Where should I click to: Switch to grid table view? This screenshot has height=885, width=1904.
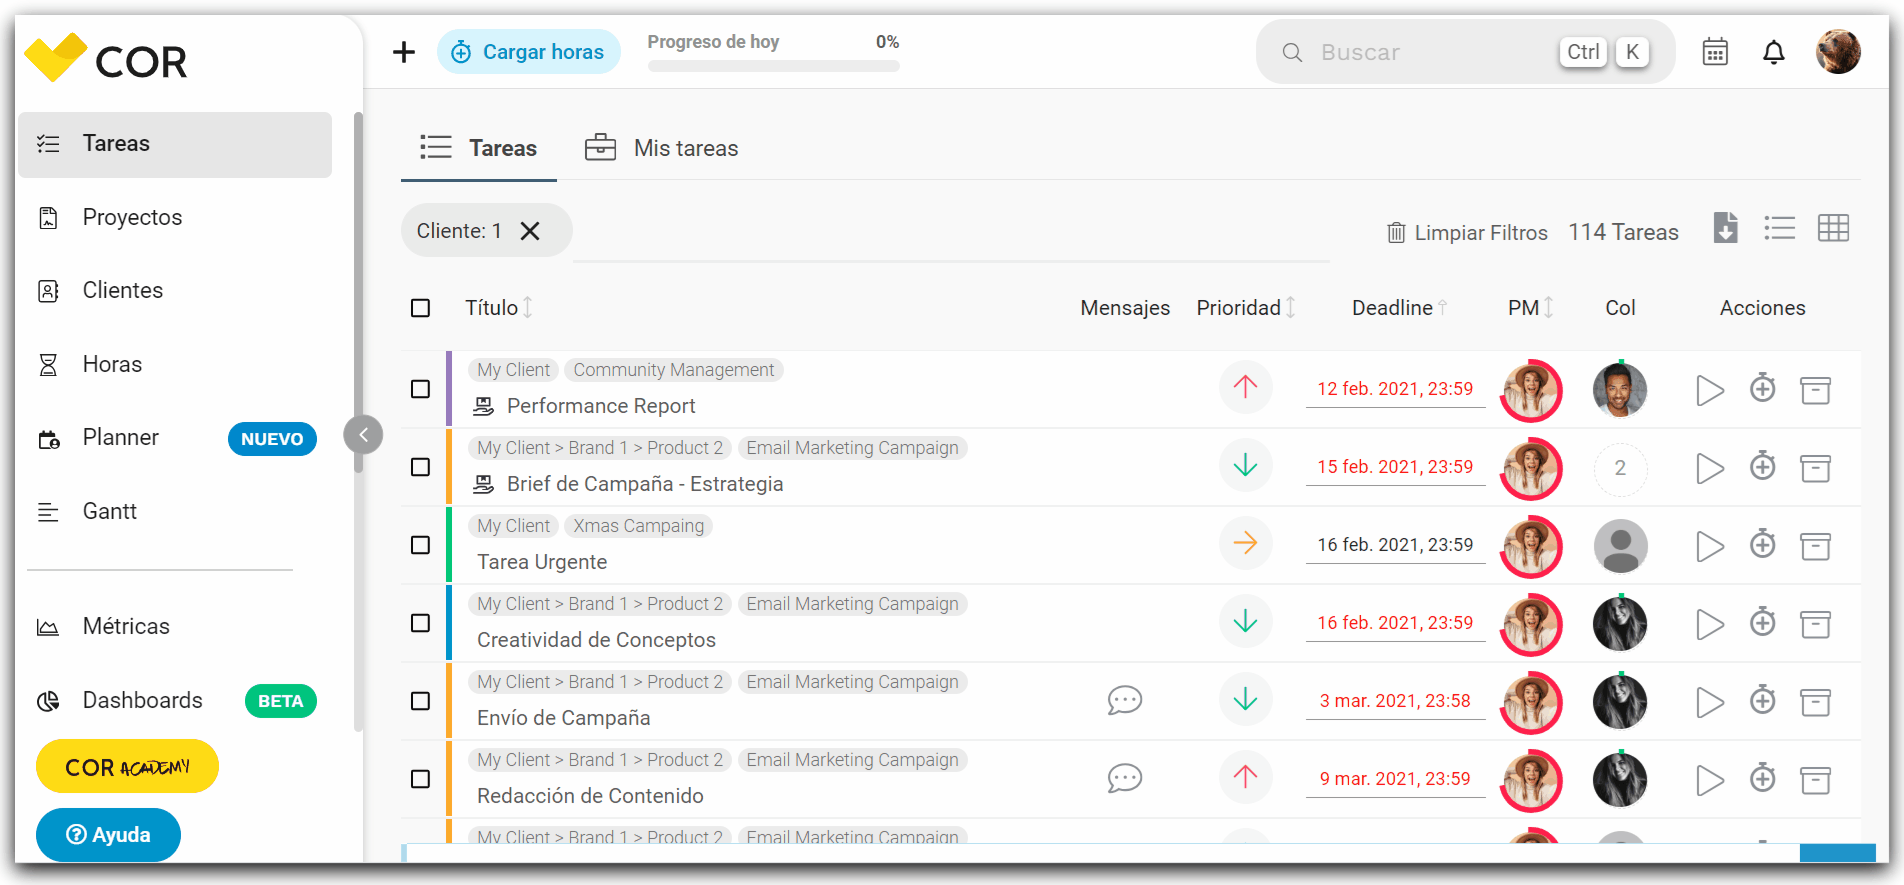click(1833, 229)
